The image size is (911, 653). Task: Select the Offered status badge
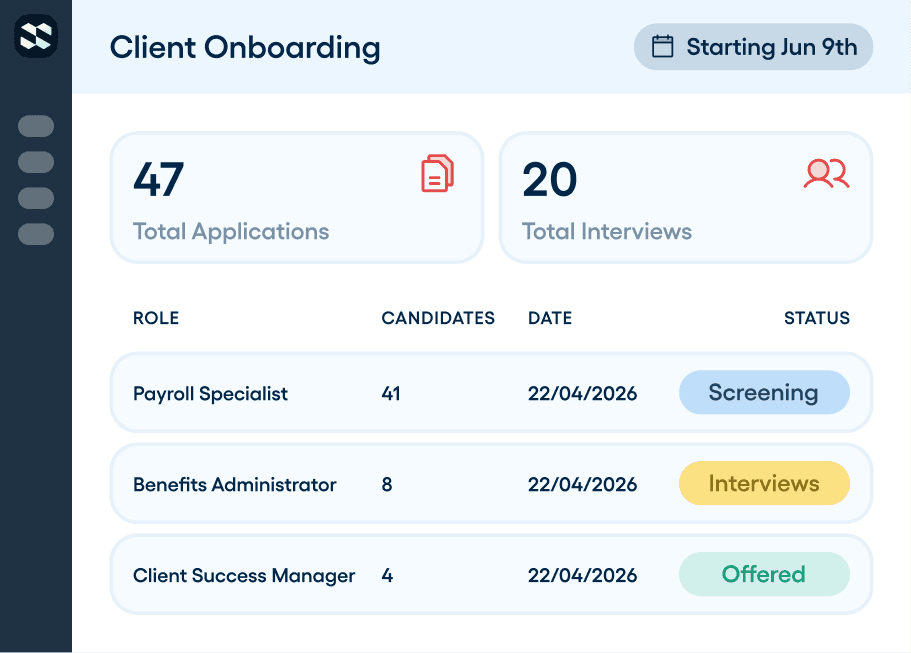[x=764, y=574]
